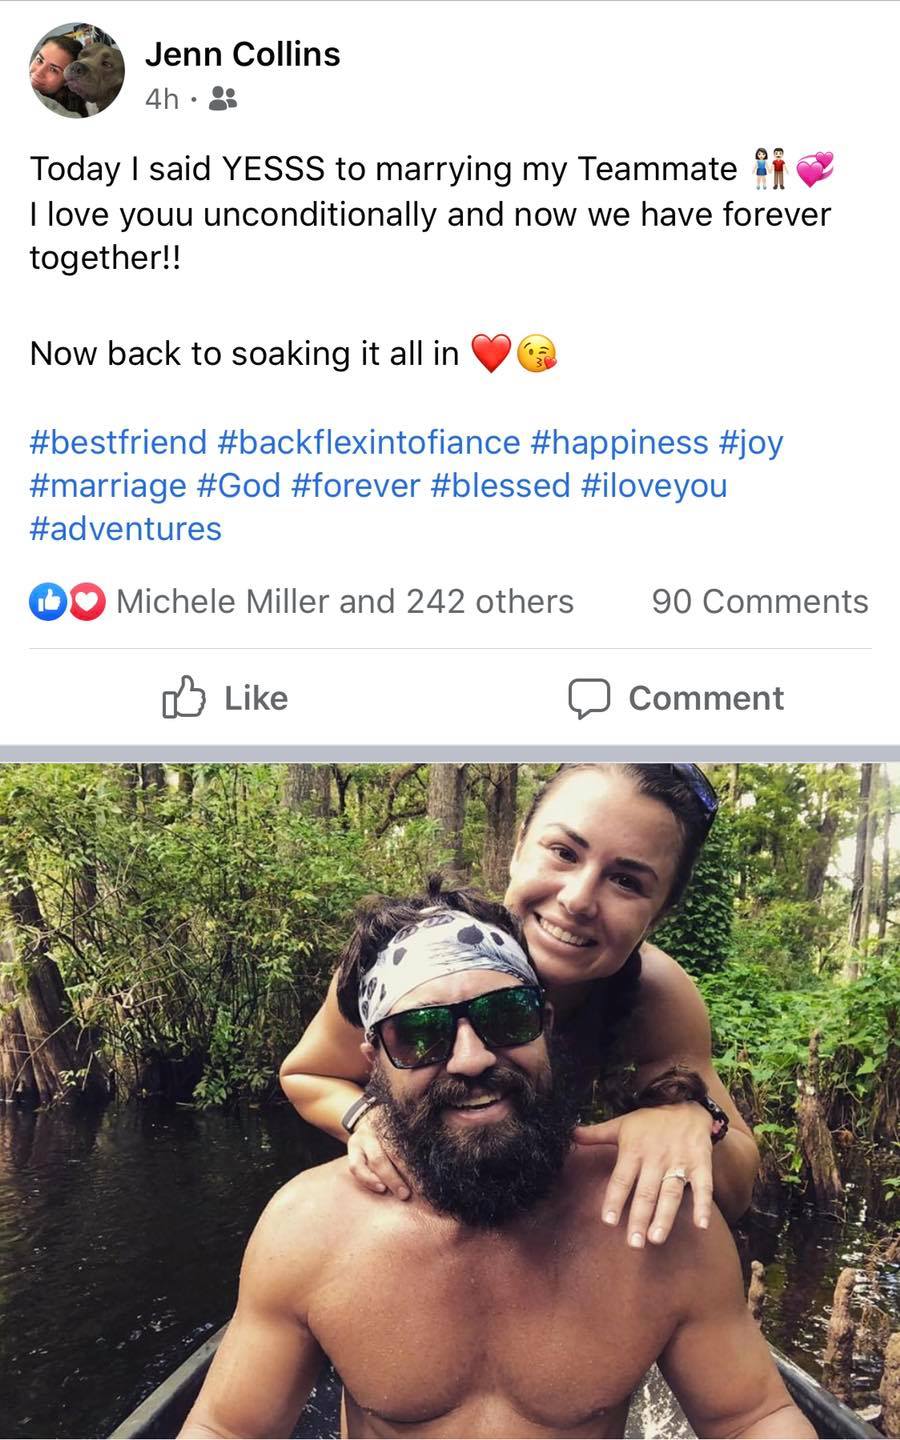Open the blue like reaction icon
This screenshot has width=900, height=1440.
[46, 601]
